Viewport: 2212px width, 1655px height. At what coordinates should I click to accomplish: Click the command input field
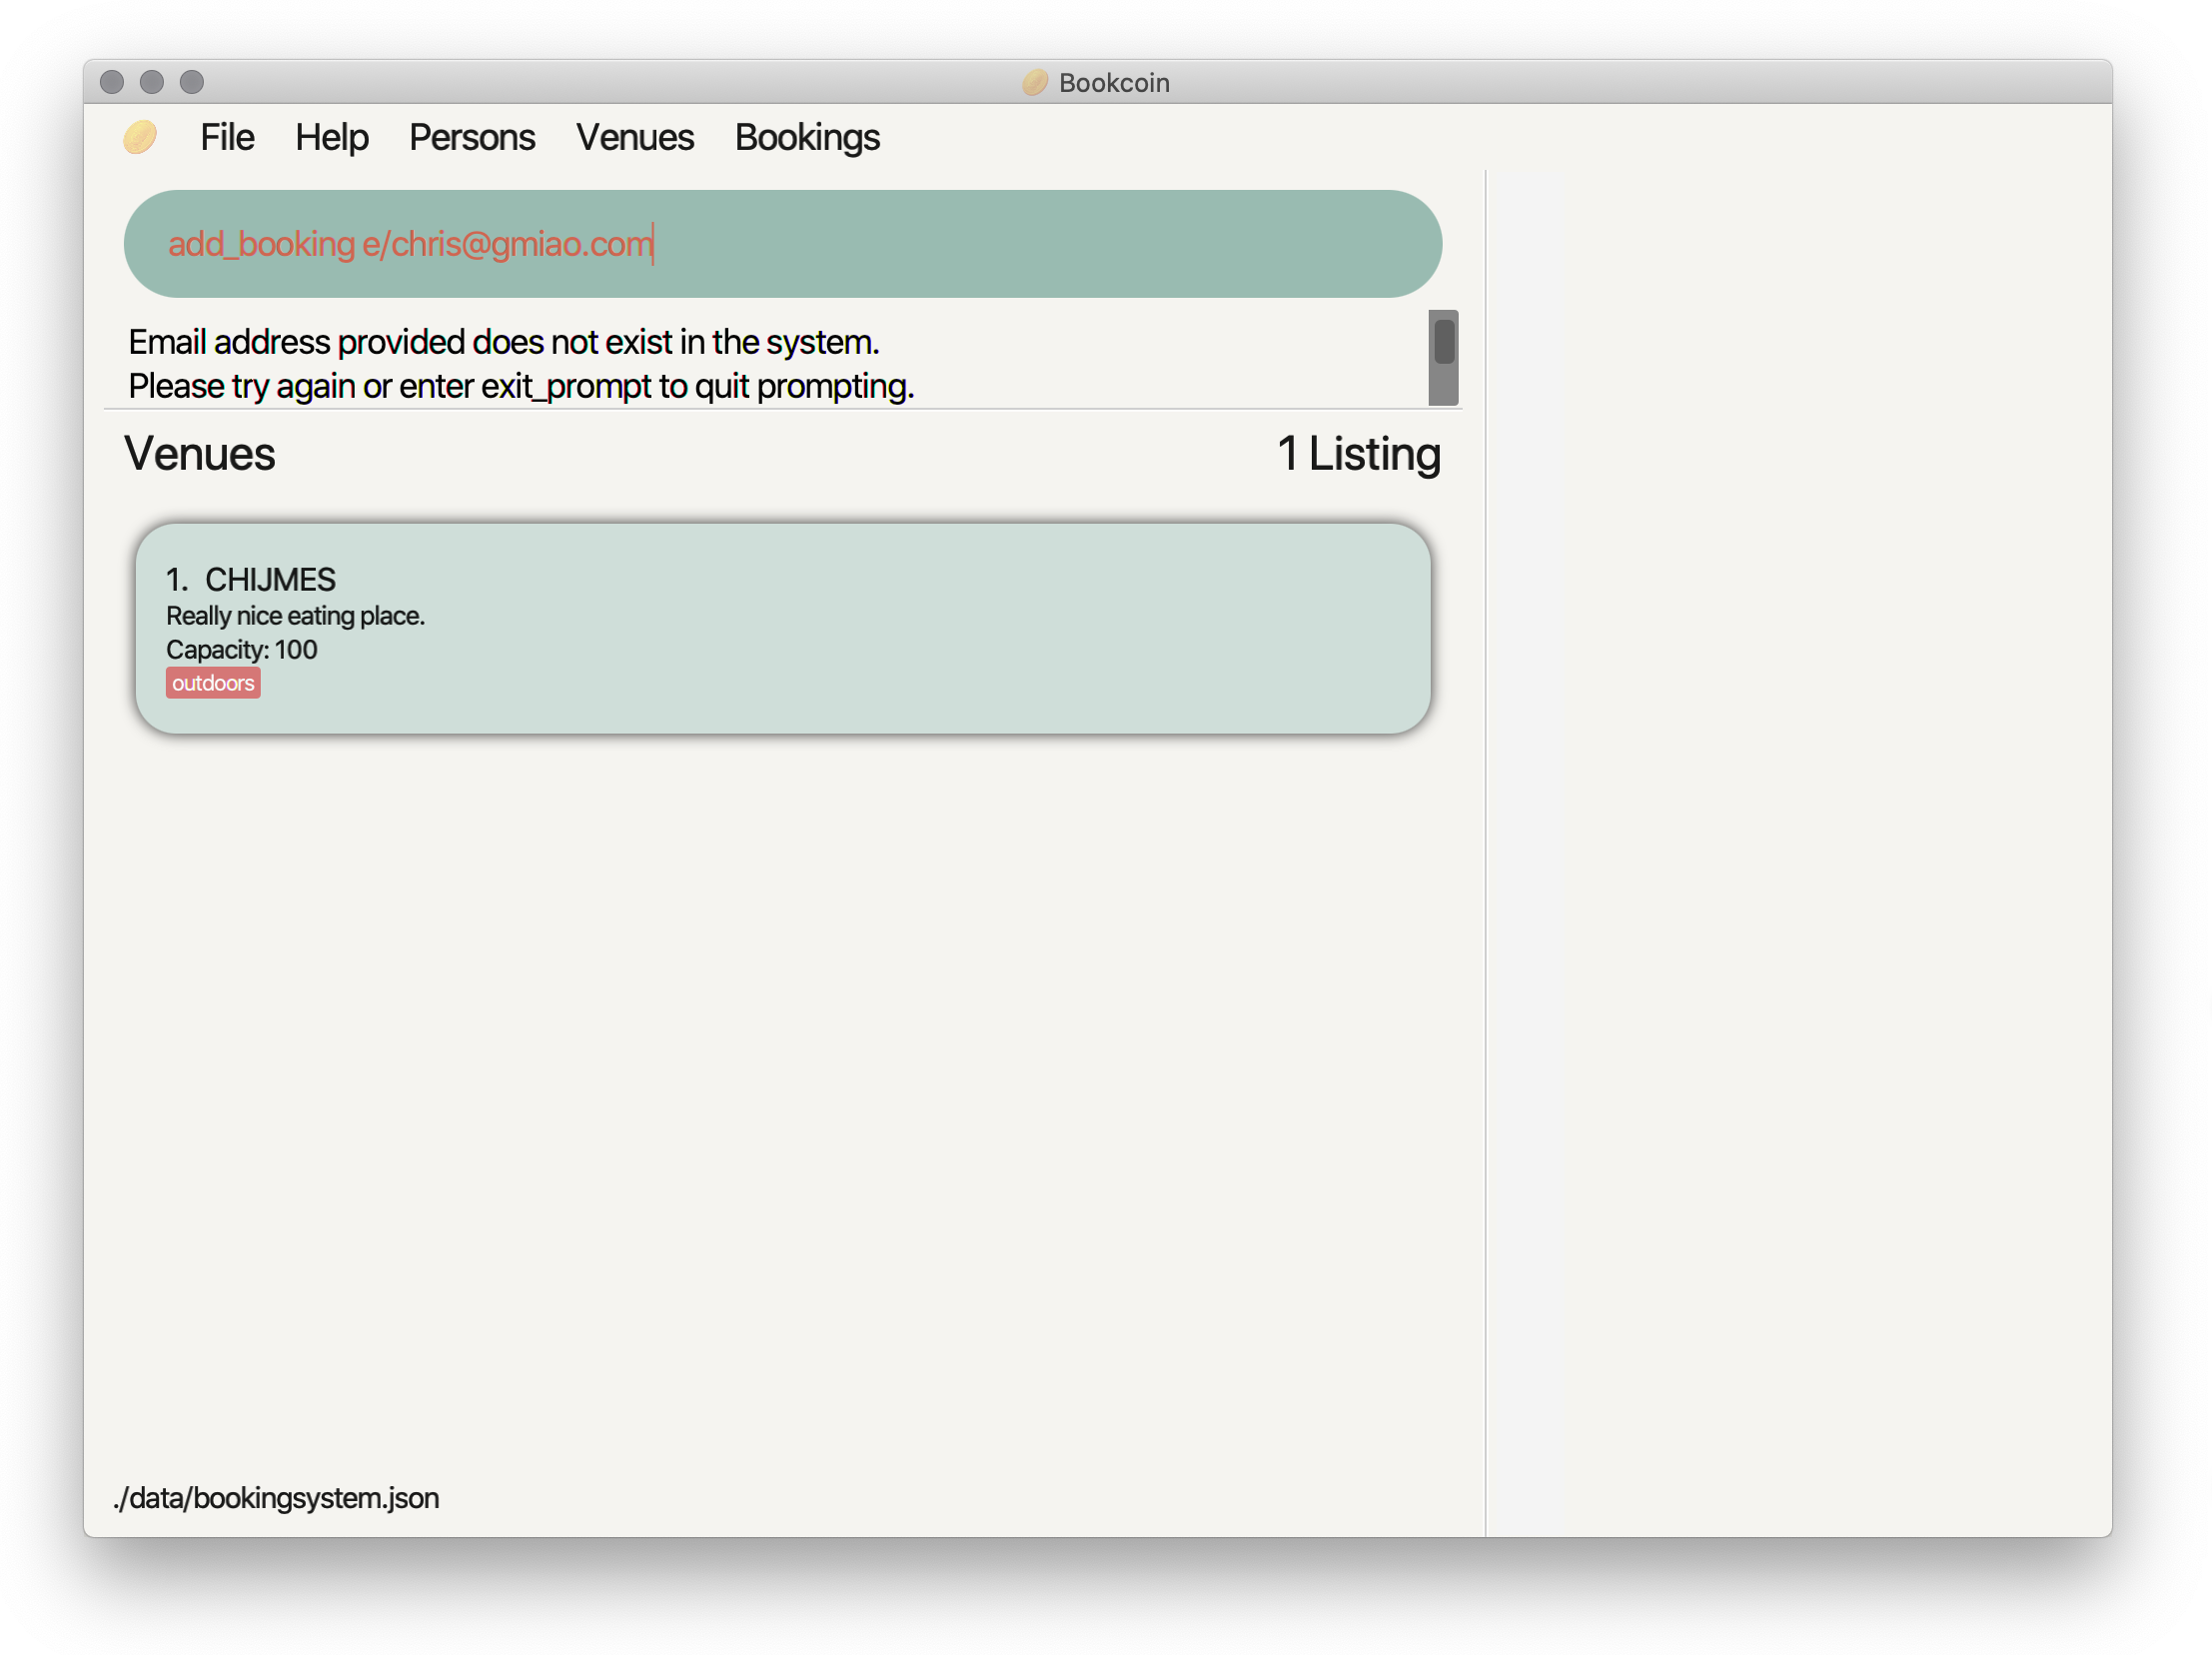coord(785,242)
